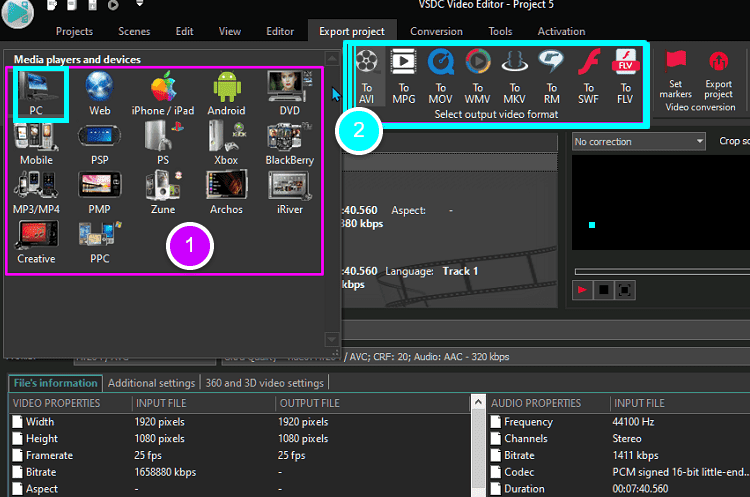This screenshot has width=750, height=497.
Task: Set output format To MOV
Action: [440, 77]
